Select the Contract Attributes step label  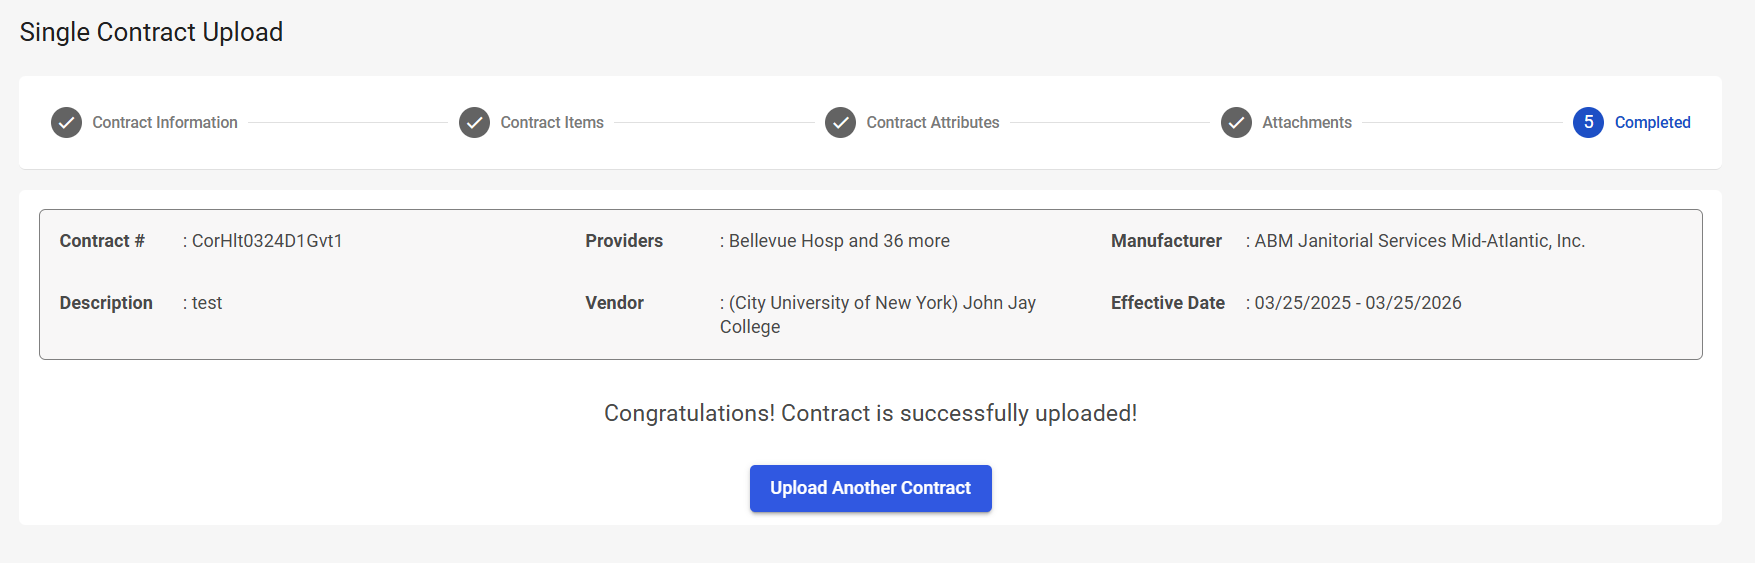pos(933,123)
